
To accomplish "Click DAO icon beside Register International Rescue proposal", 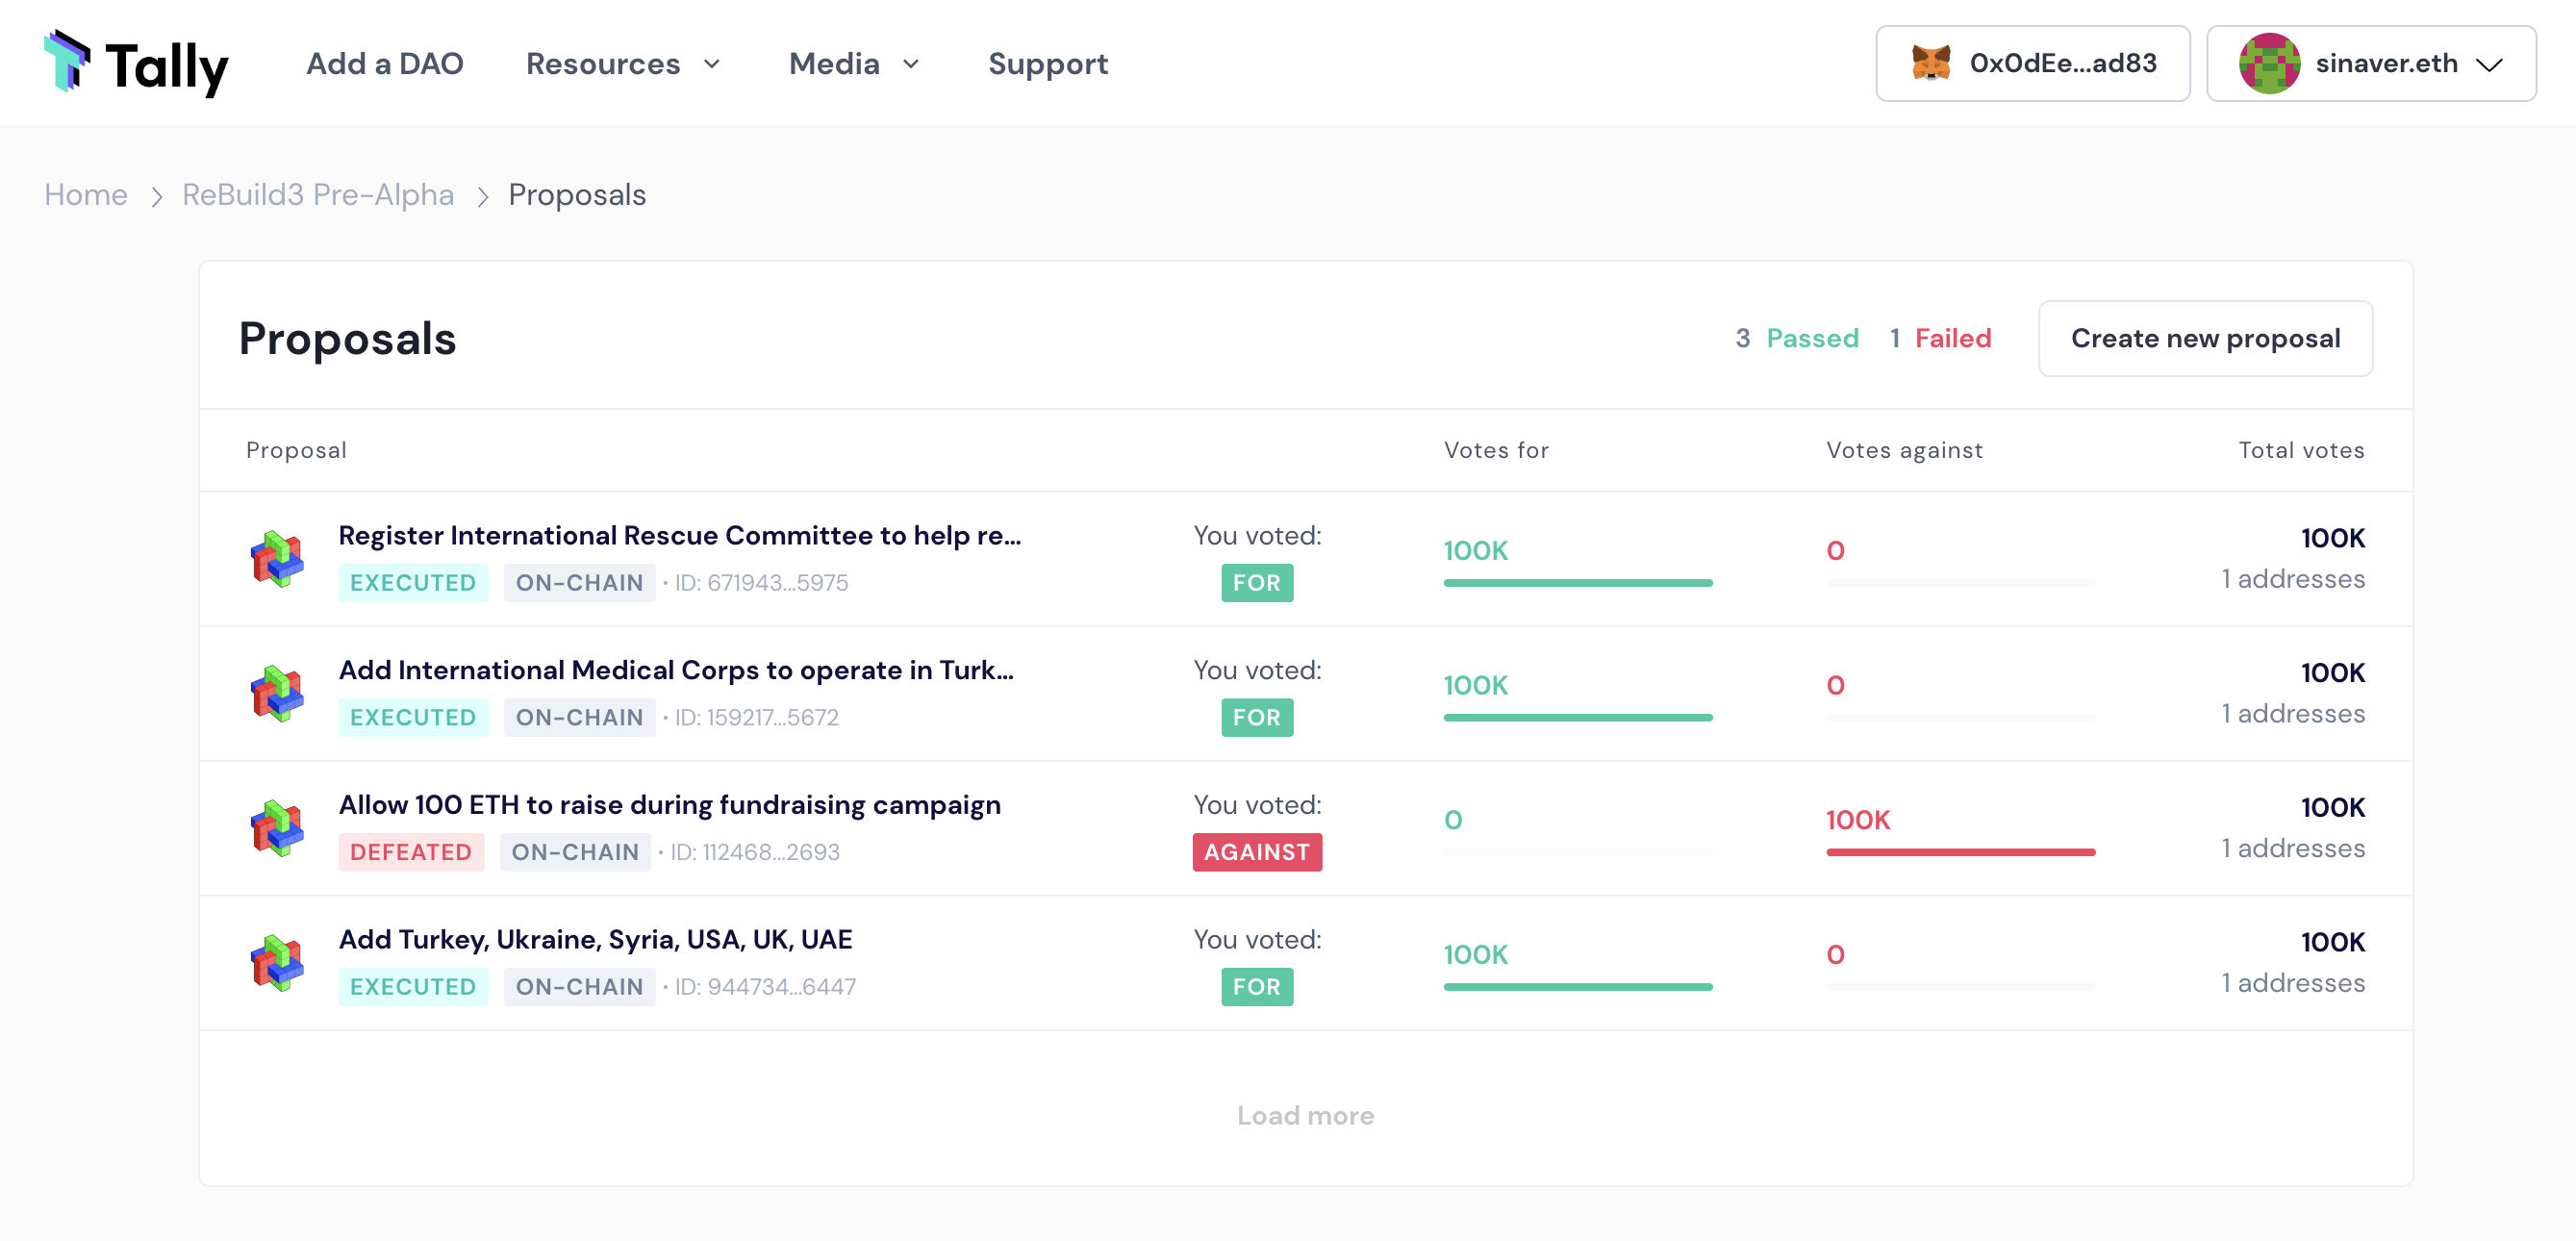I will click(x=277, y=559).
